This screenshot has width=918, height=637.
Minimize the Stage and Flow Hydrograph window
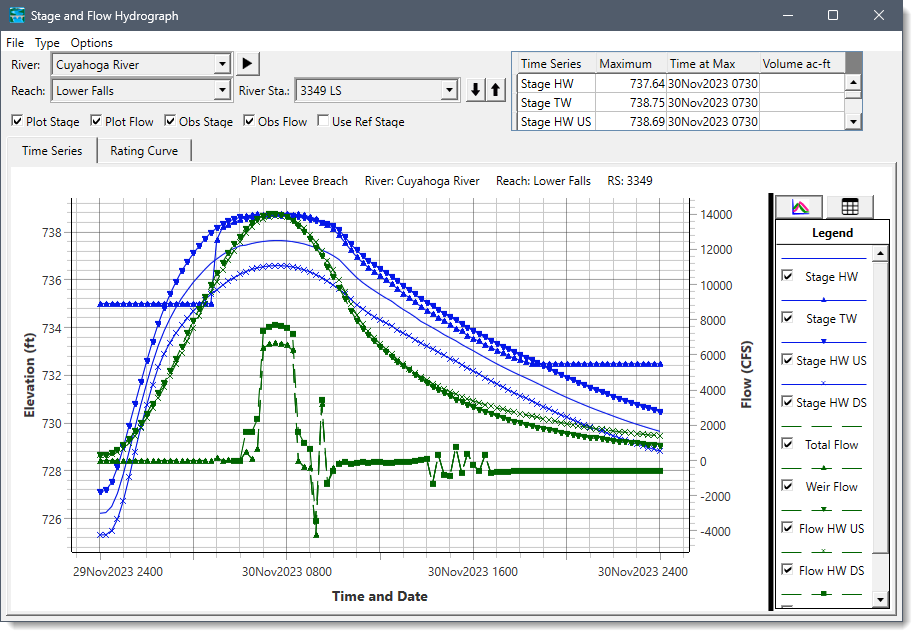787,15
